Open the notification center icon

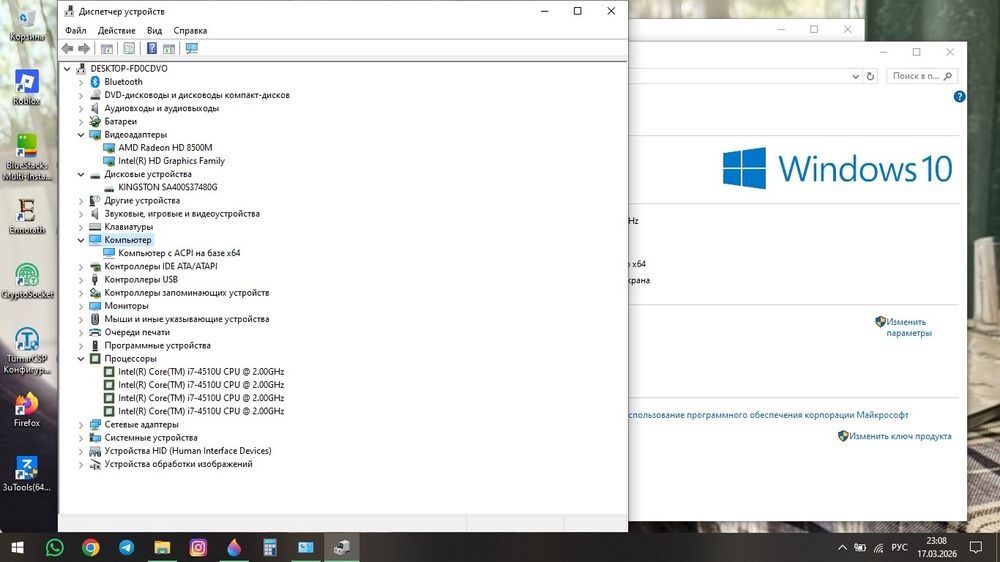coord(976,547)
